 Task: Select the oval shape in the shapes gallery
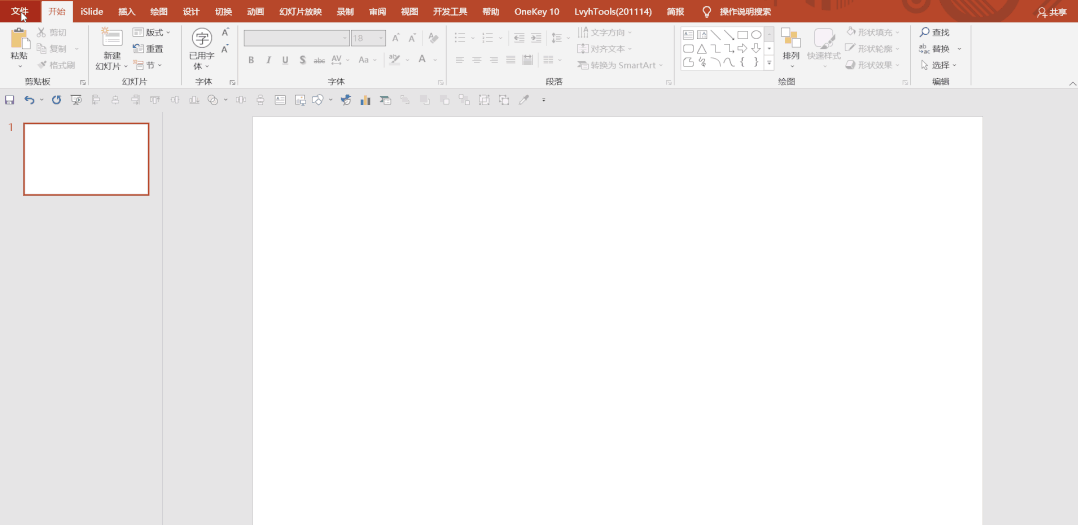[x=756, y=35]
